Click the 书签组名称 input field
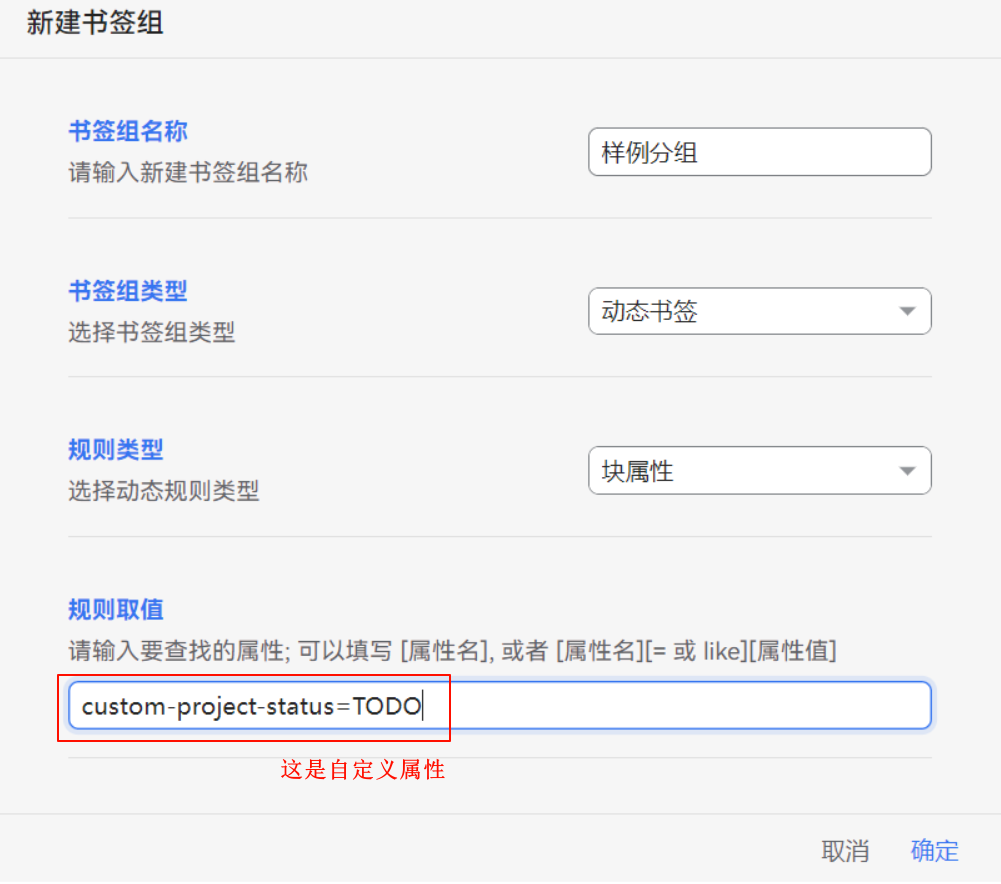Screen dimensions: 1001x884 pos(759,152)
